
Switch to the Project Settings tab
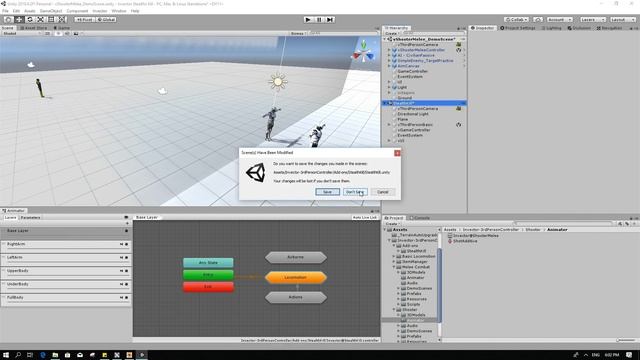click(x=518, y=28)
